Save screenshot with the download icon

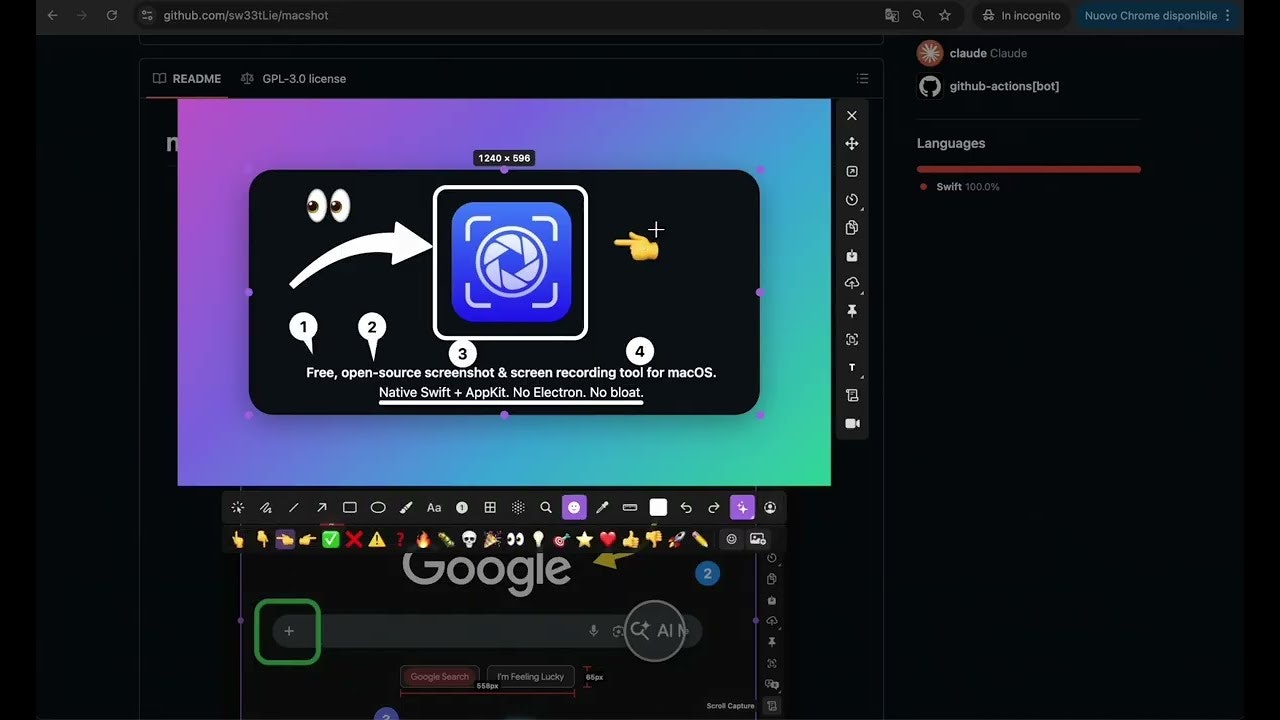point(852,255)
